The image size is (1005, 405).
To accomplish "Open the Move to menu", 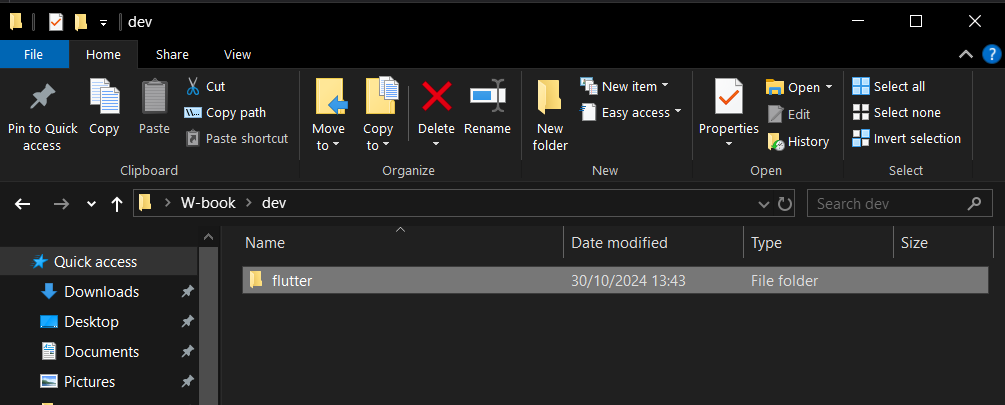I will (328, 115).
